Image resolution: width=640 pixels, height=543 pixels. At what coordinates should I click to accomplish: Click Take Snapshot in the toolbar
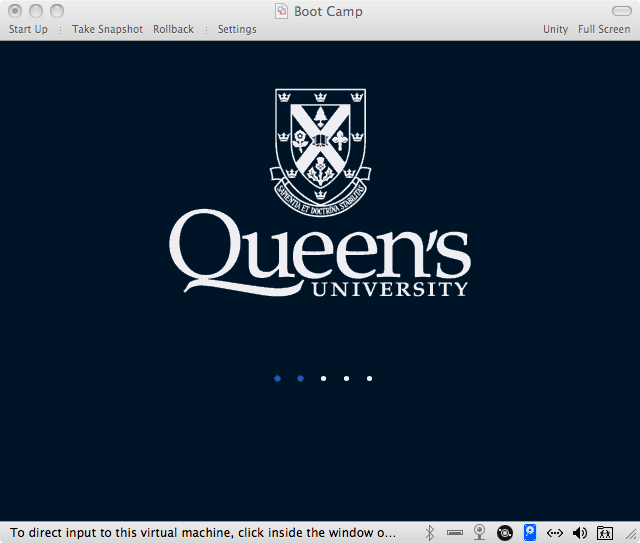(x=107, y=29)
